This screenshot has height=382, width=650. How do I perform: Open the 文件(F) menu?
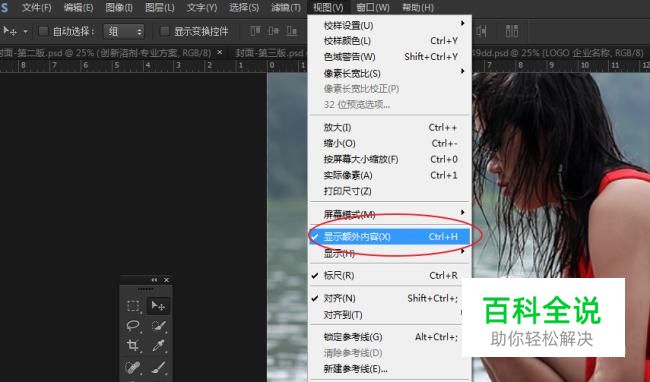(36, 7)
